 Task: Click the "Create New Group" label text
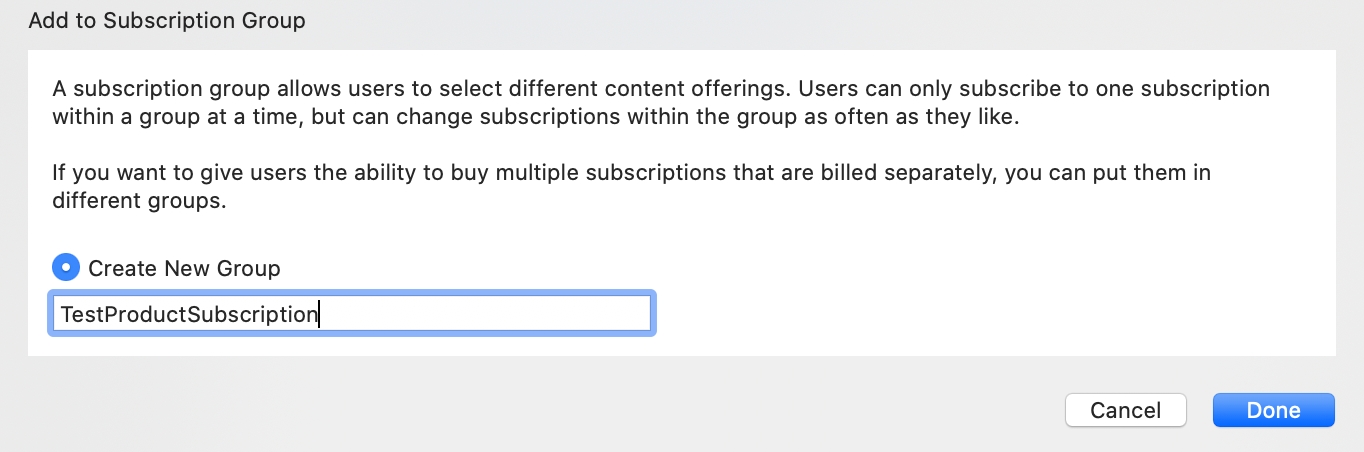[x=184, y=268]
